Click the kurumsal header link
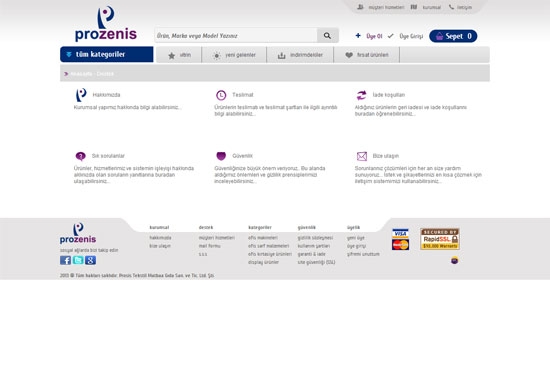 [x=432, y=7]
